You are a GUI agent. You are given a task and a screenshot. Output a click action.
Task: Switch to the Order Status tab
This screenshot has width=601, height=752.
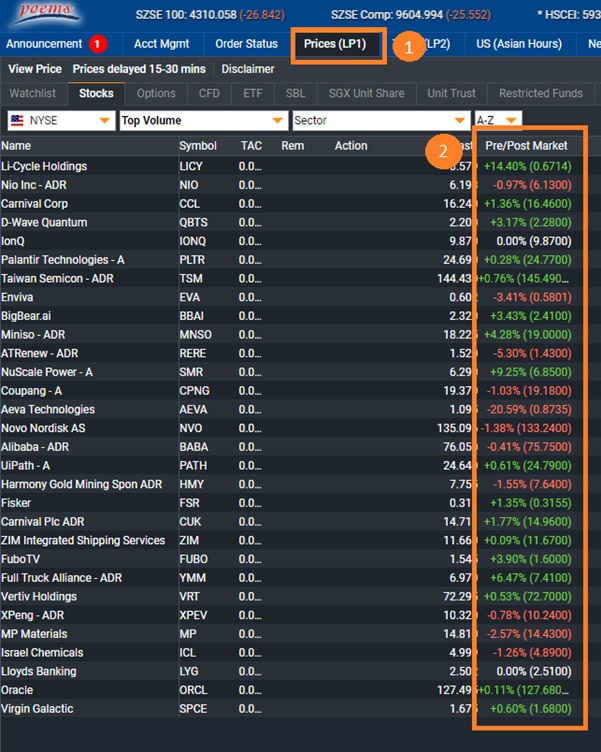click(247, 44)
